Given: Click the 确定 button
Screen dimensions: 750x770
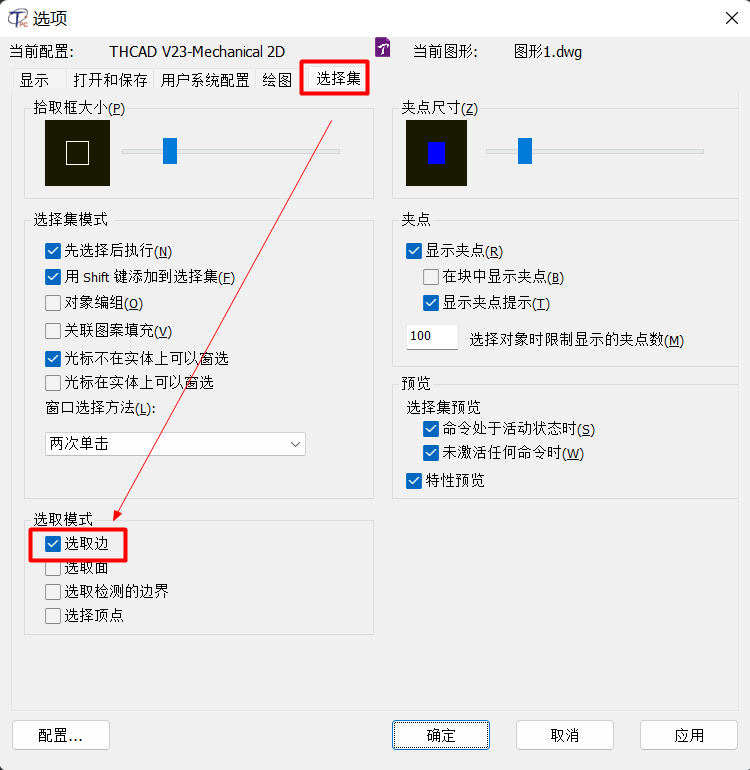Looking at the screenshot, I should tap(441, 735).
